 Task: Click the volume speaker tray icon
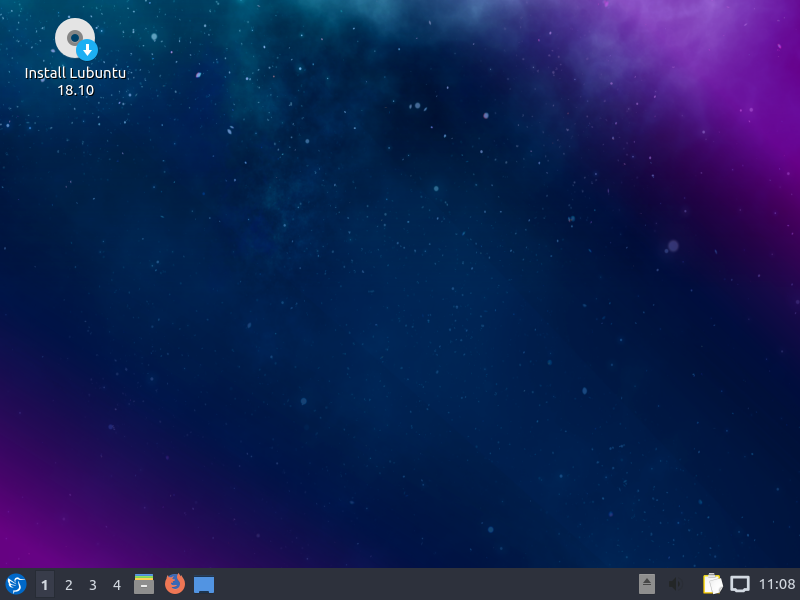tap(676, 584)
